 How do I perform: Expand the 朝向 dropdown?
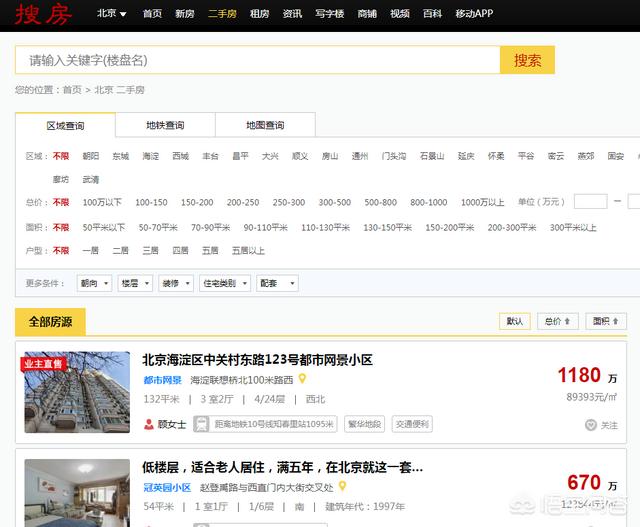click(x=94, y=283)
